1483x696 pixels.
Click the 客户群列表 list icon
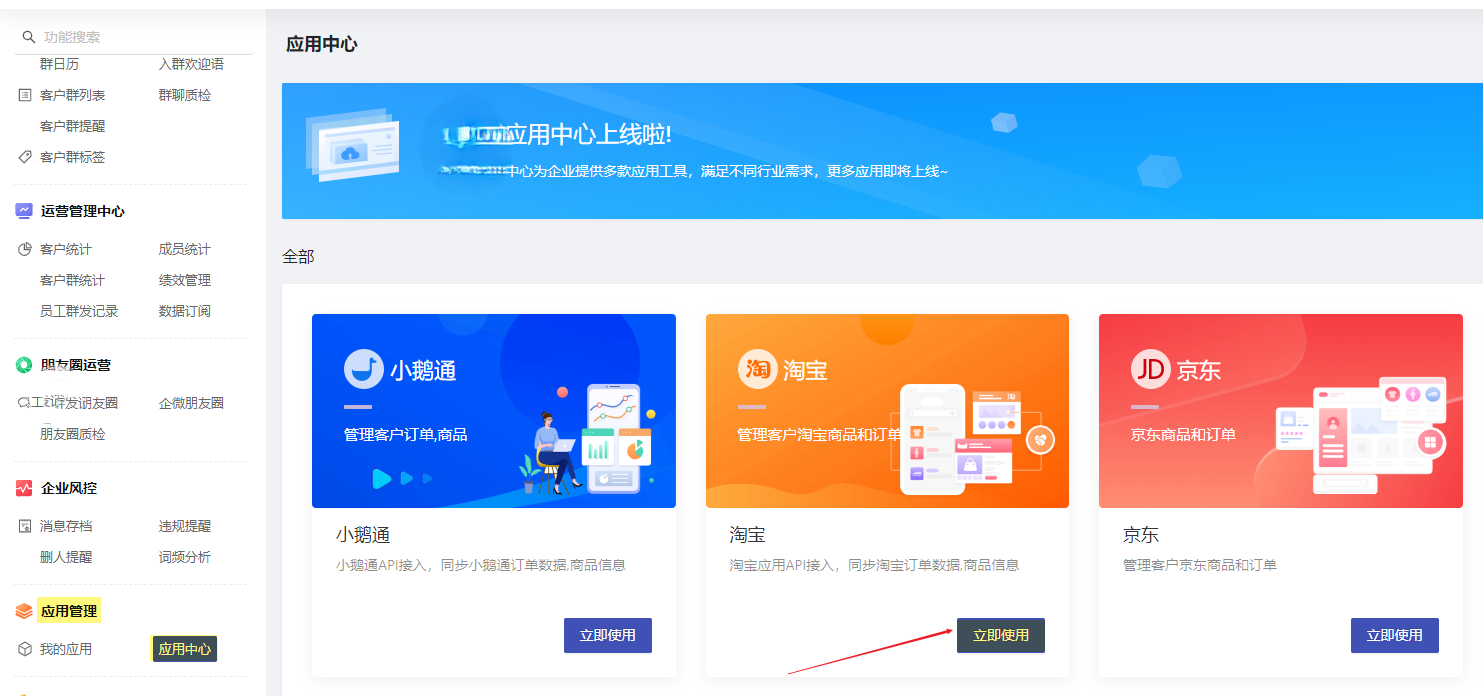point(25,95)
